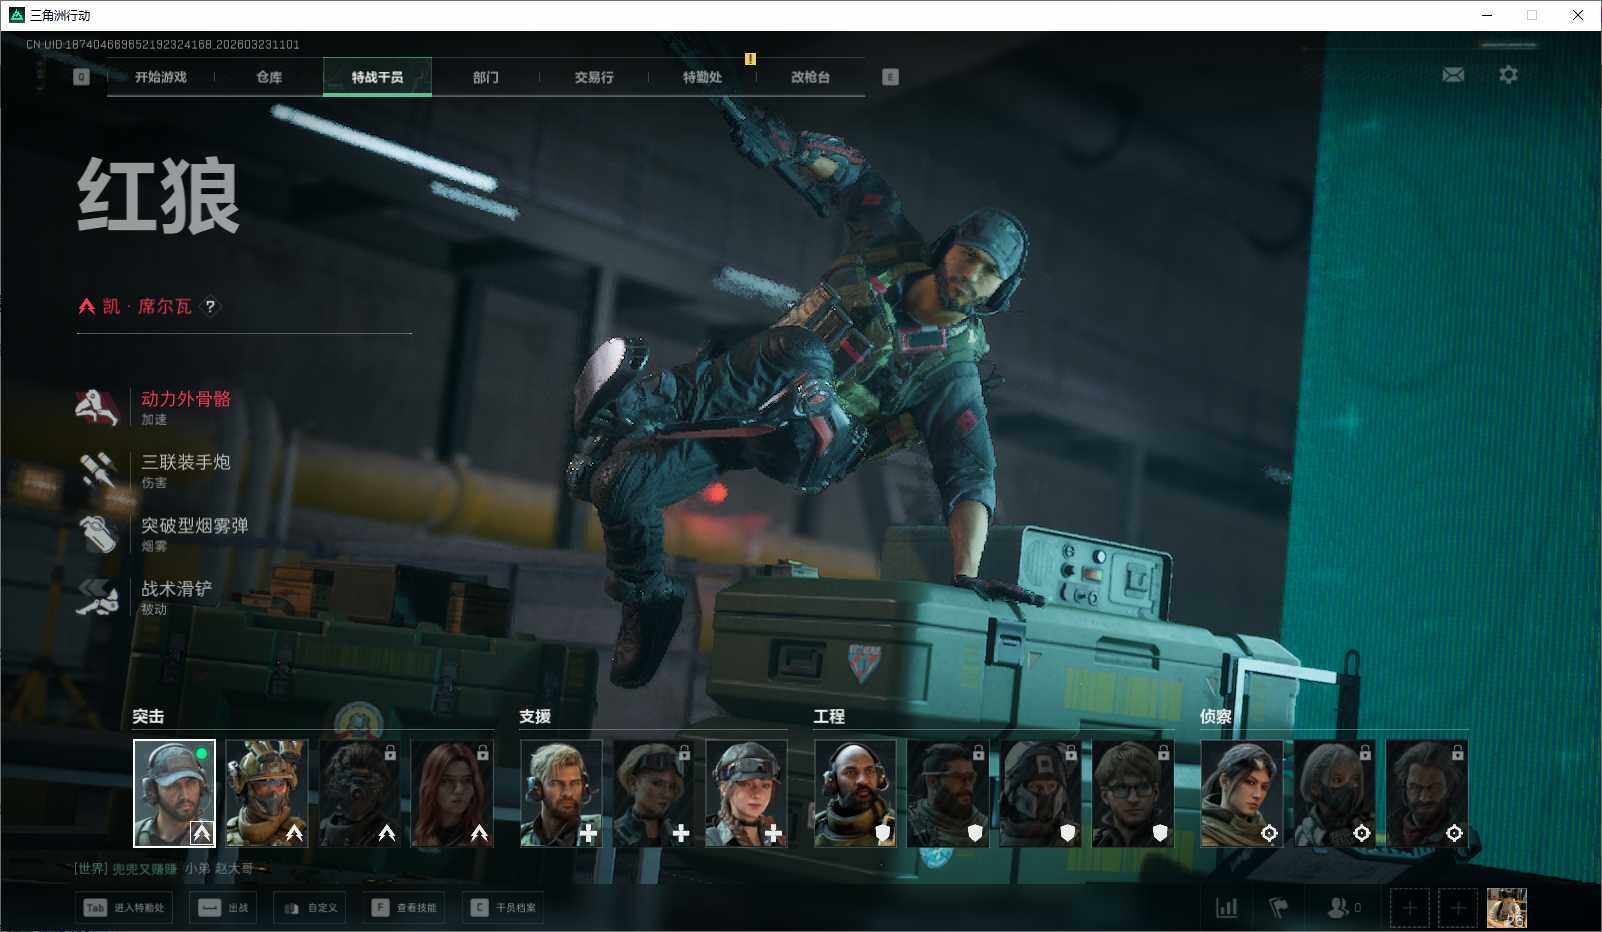Open the friends icon showing 0

pos(1343,908)
